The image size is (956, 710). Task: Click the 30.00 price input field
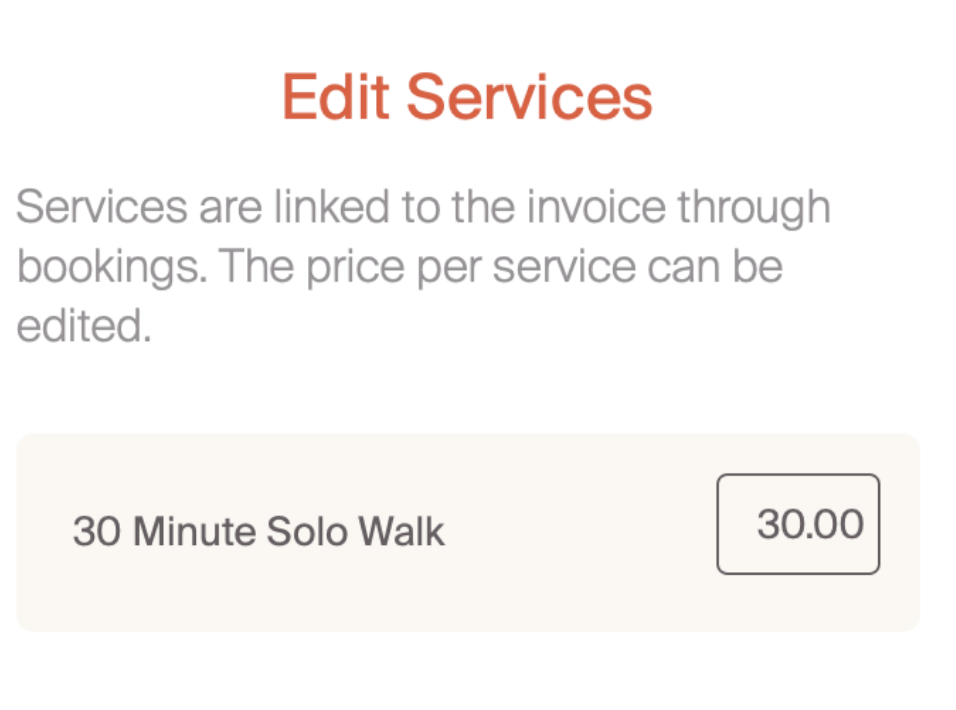798,524
